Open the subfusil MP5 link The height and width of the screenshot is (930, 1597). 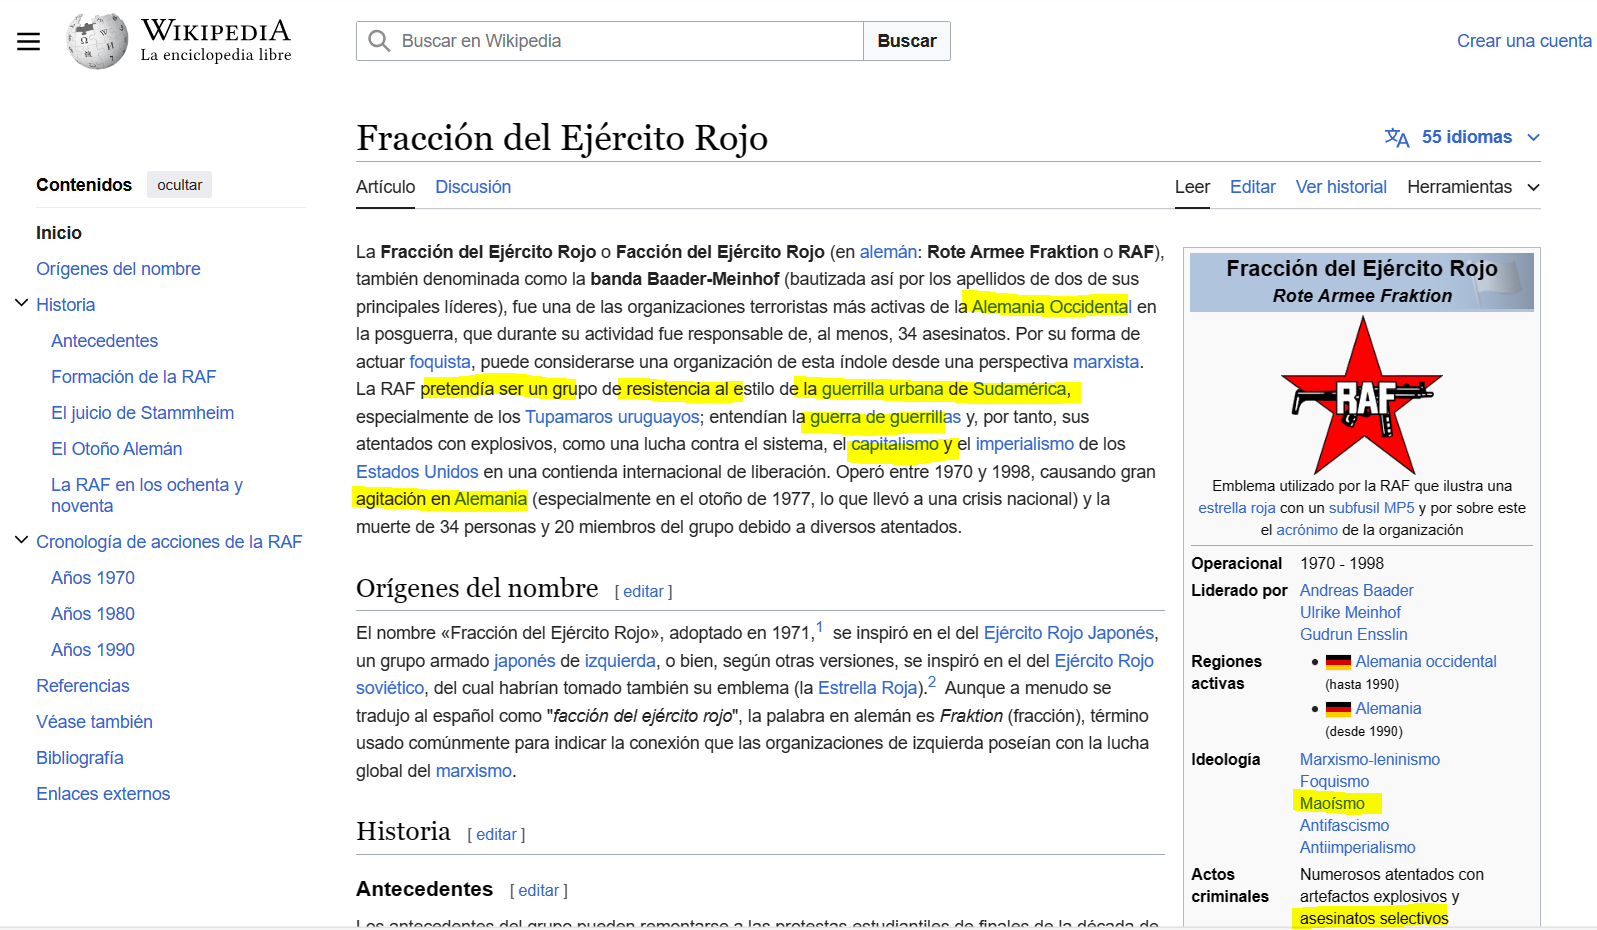(1371, 508)
